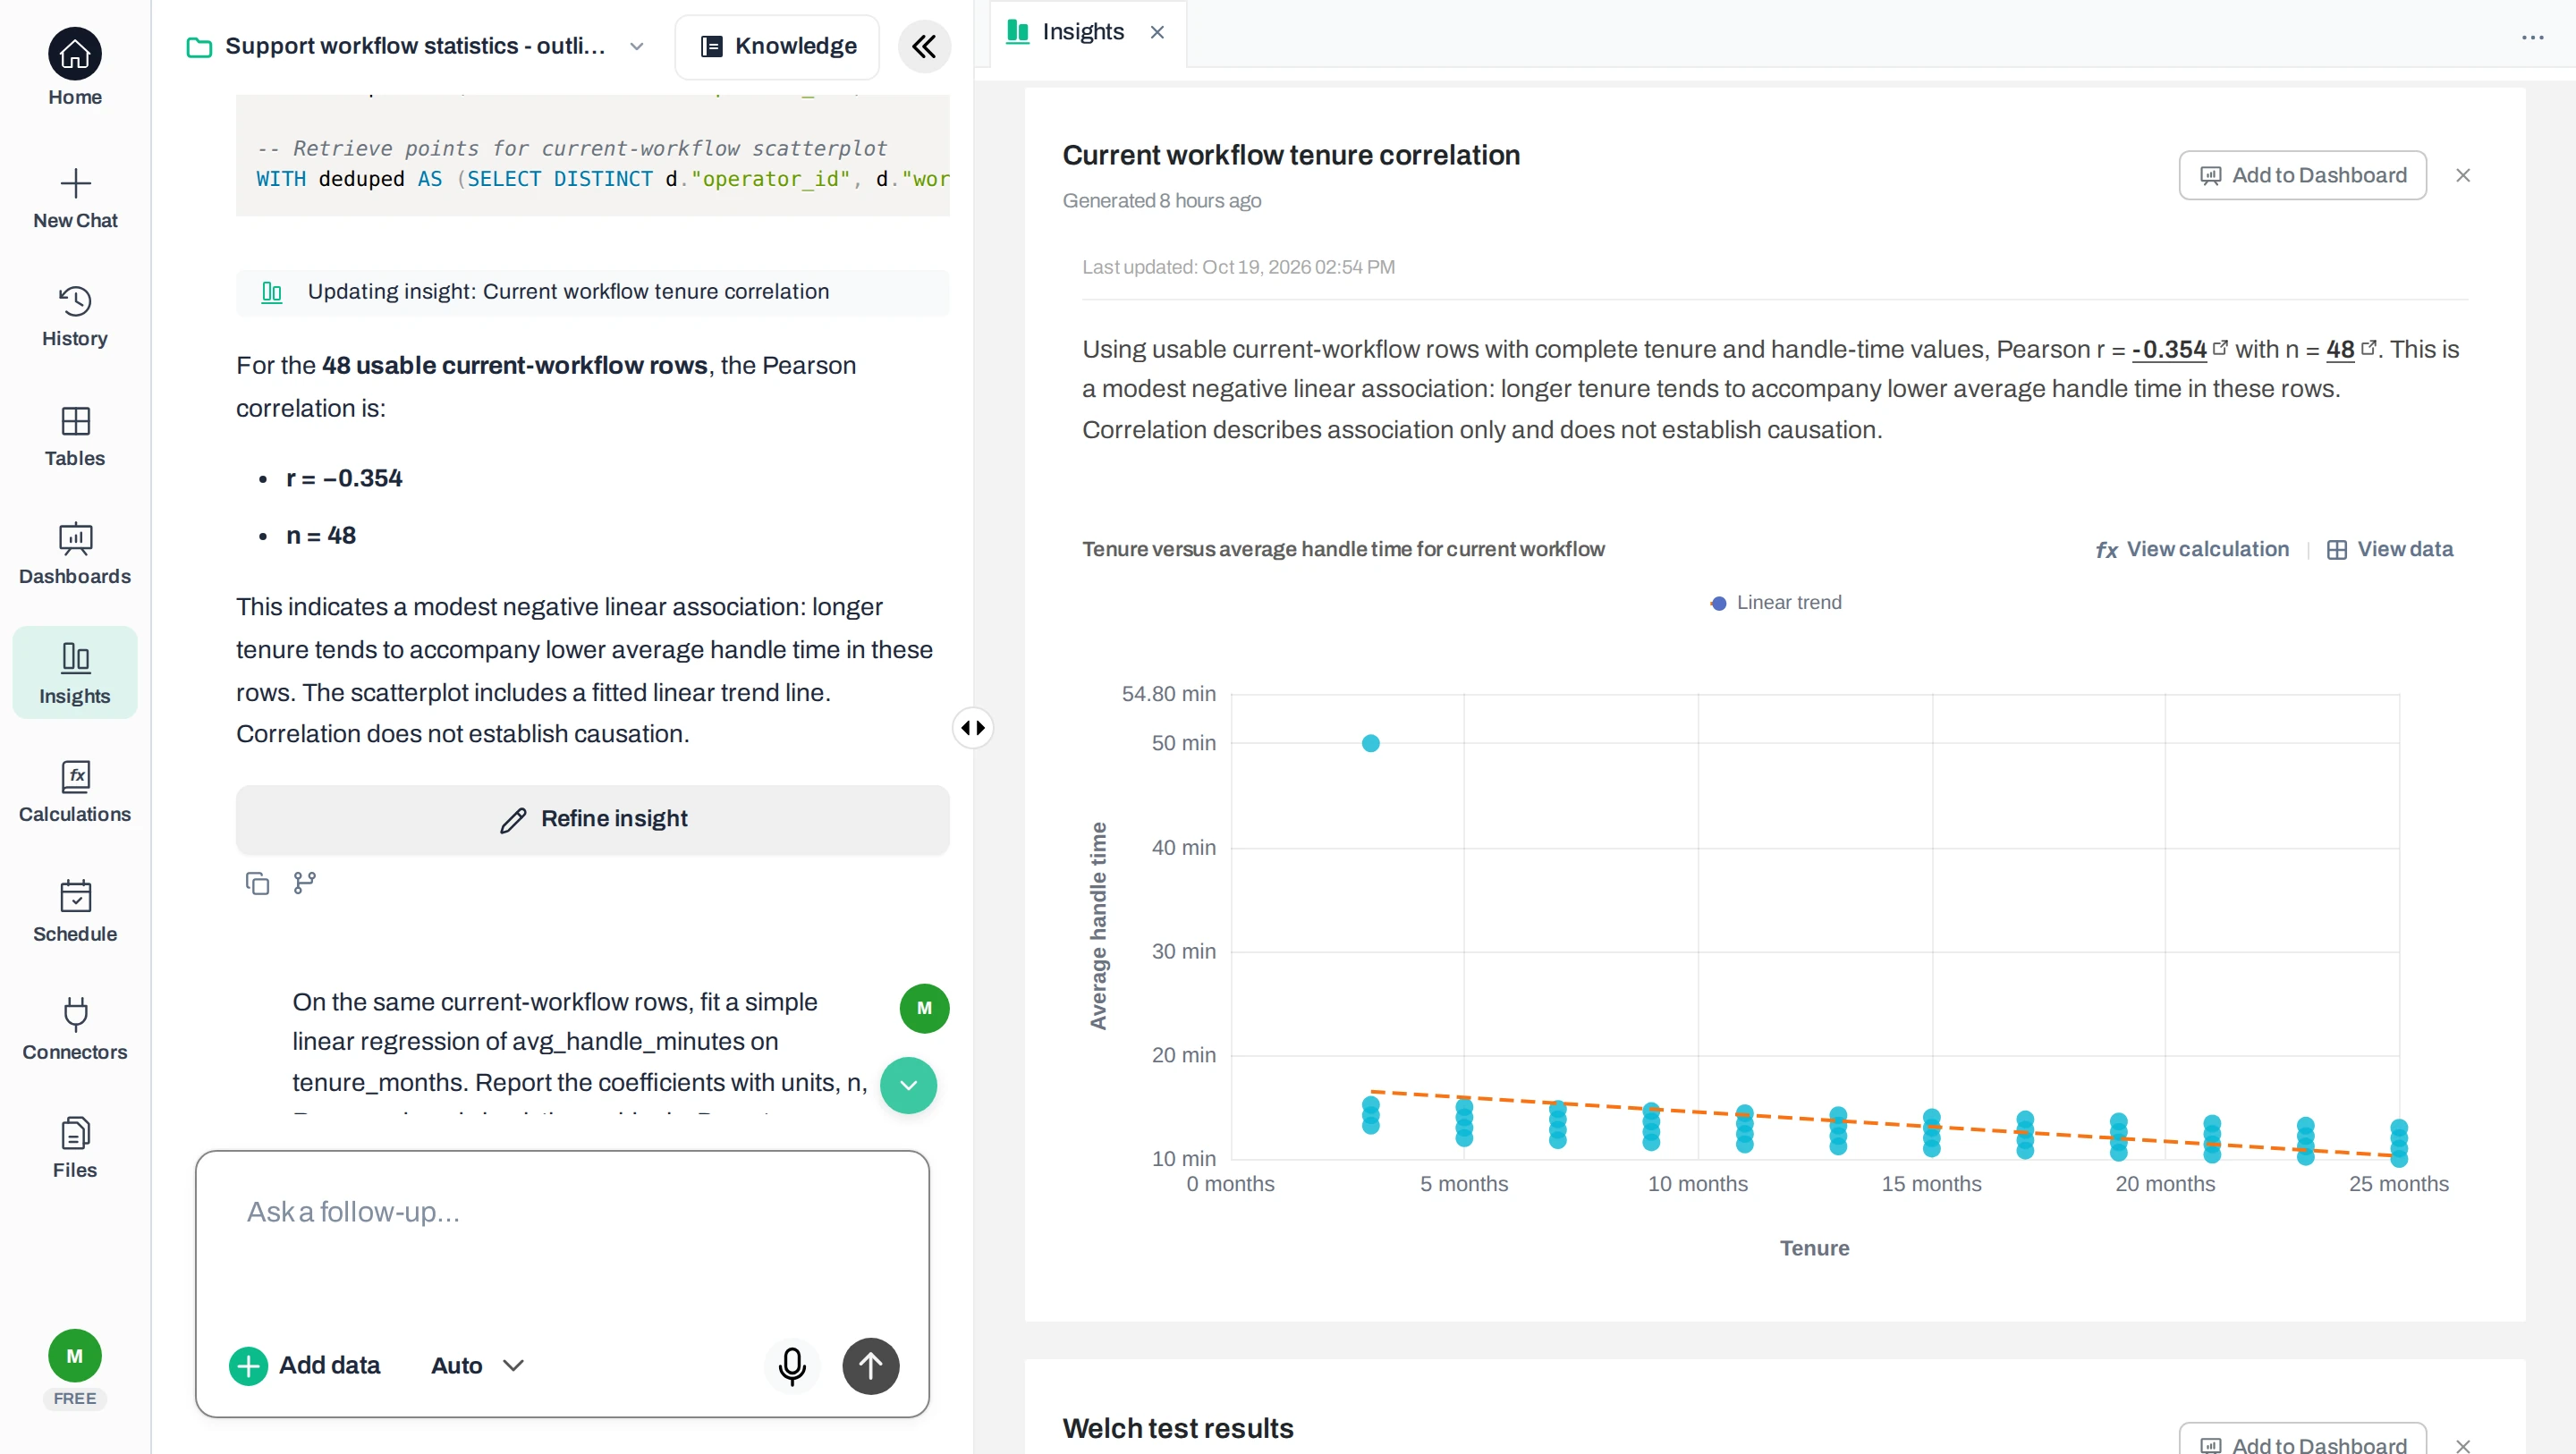The height and width of the screenshot is (1454, 2576).
Task: Open the Auto mode dropdown
Action: pyautogui.click(x=477, y=1366)
